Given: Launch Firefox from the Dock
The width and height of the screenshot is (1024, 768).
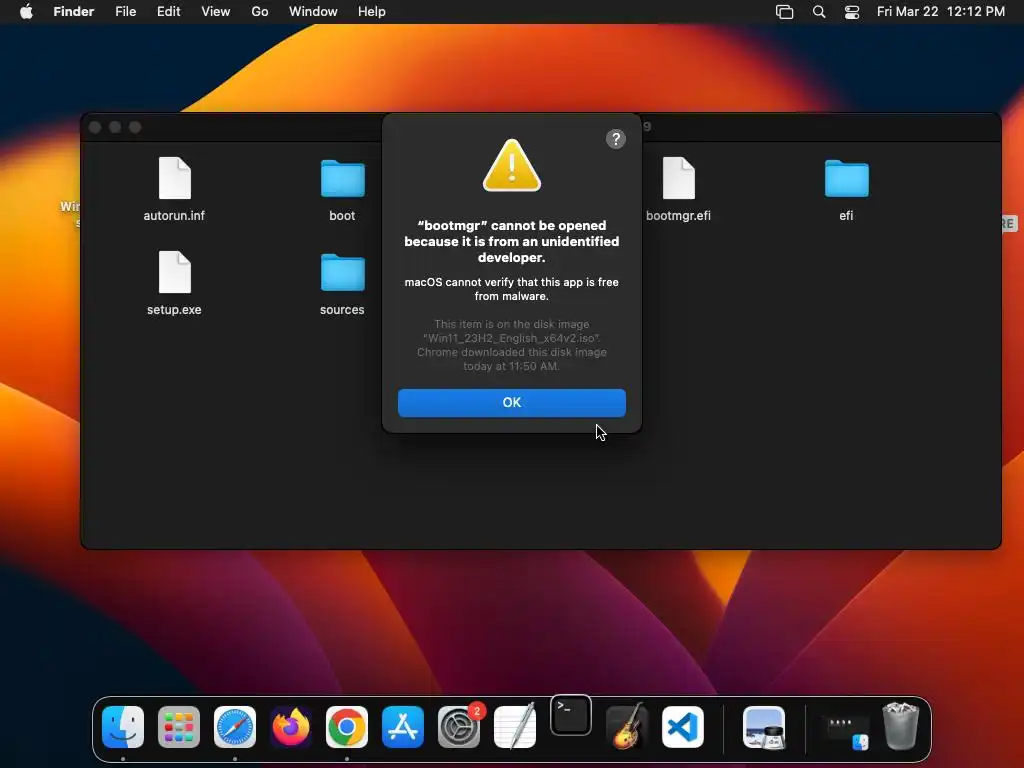Looking at the screenshot, I should point(291,726).
